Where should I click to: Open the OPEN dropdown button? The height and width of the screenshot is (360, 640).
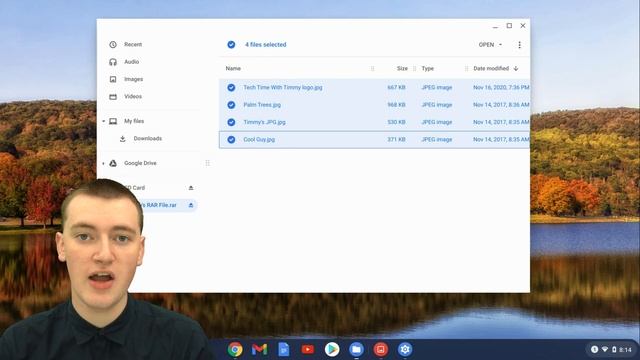click(490, 45)
